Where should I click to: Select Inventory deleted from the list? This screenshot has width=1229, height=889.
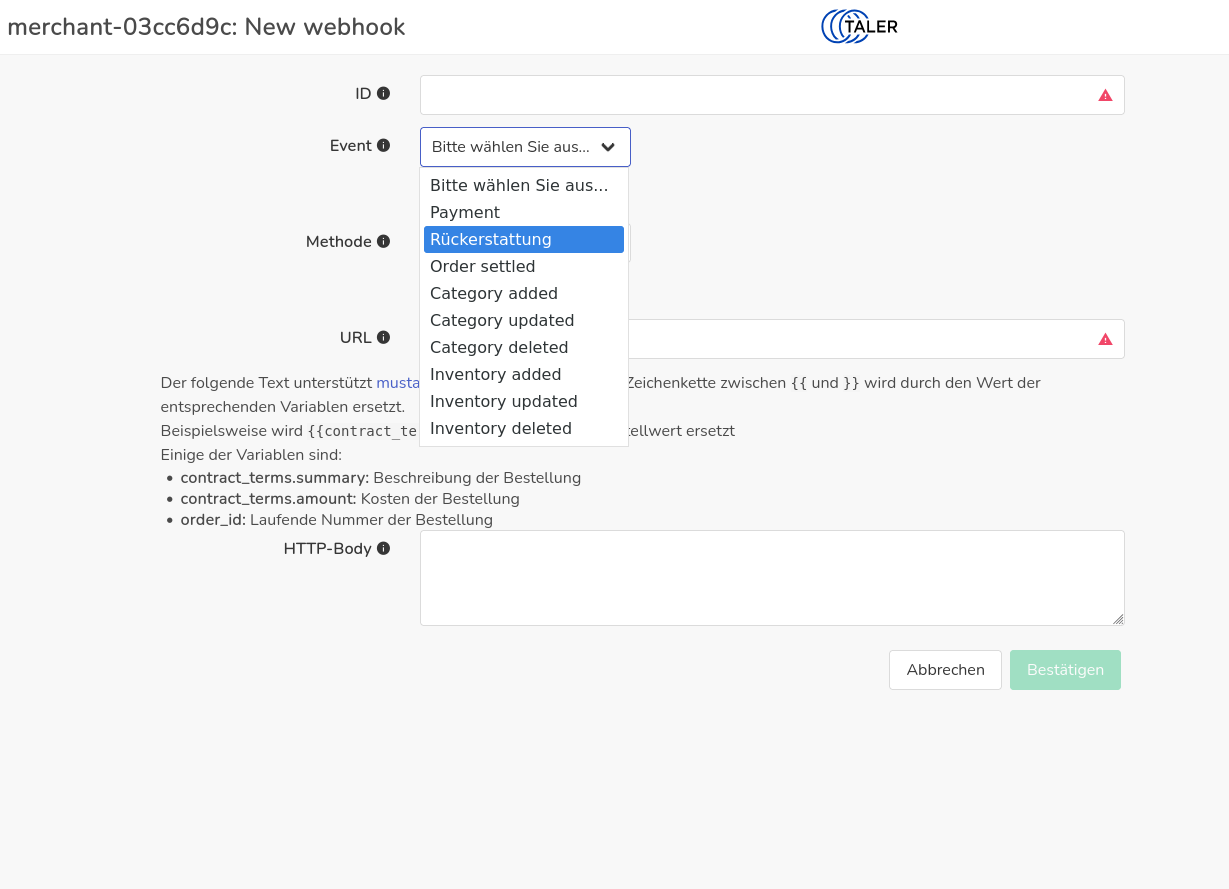click(x=501, y=429)
